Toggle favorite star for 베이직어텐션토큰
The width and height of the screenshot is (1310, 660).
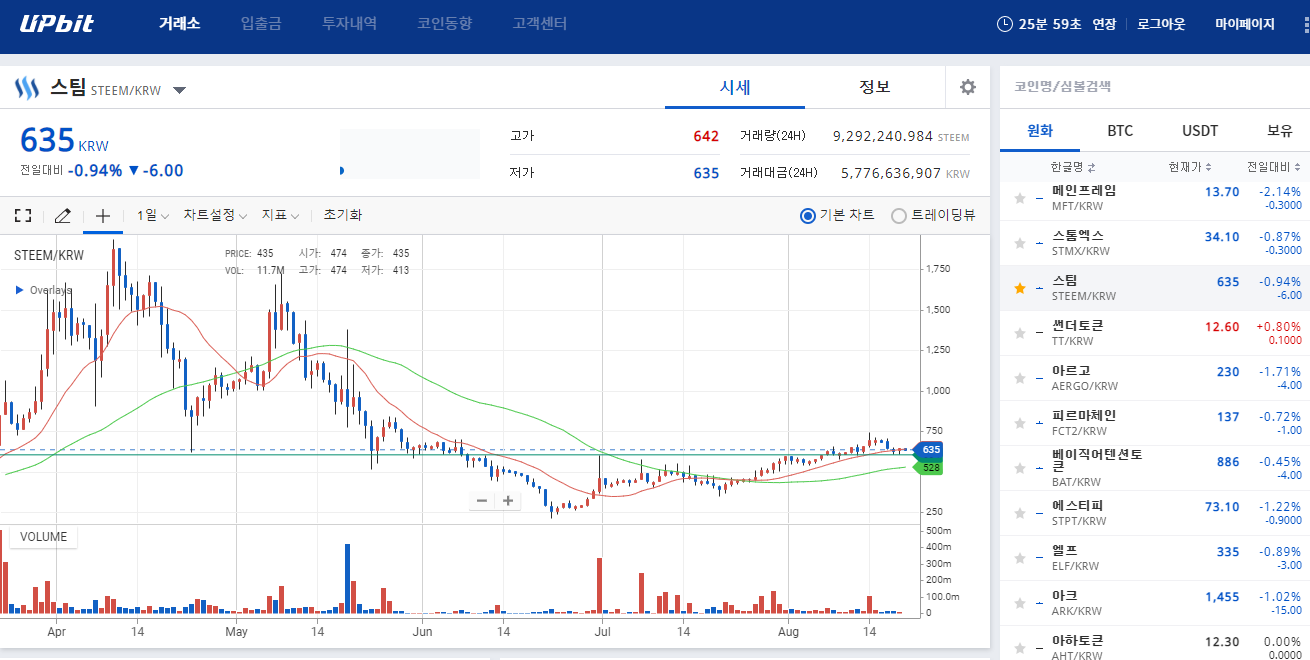pyautogui.click(x=1020, y=468)
